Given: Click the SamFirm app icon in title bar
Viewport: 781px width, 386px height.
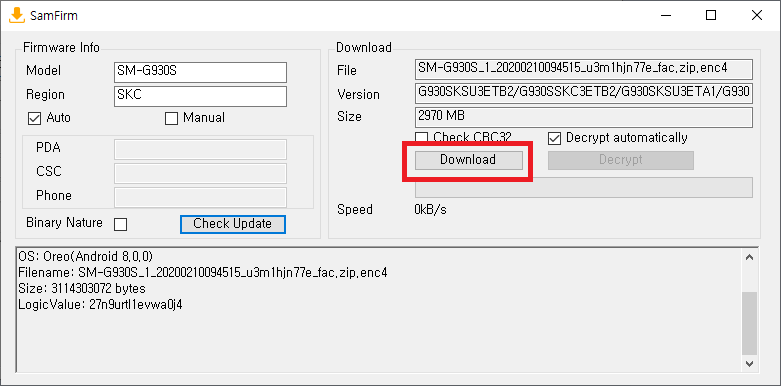Looking at the screenshot, I should pyautogui.click(x=17, y=15).
